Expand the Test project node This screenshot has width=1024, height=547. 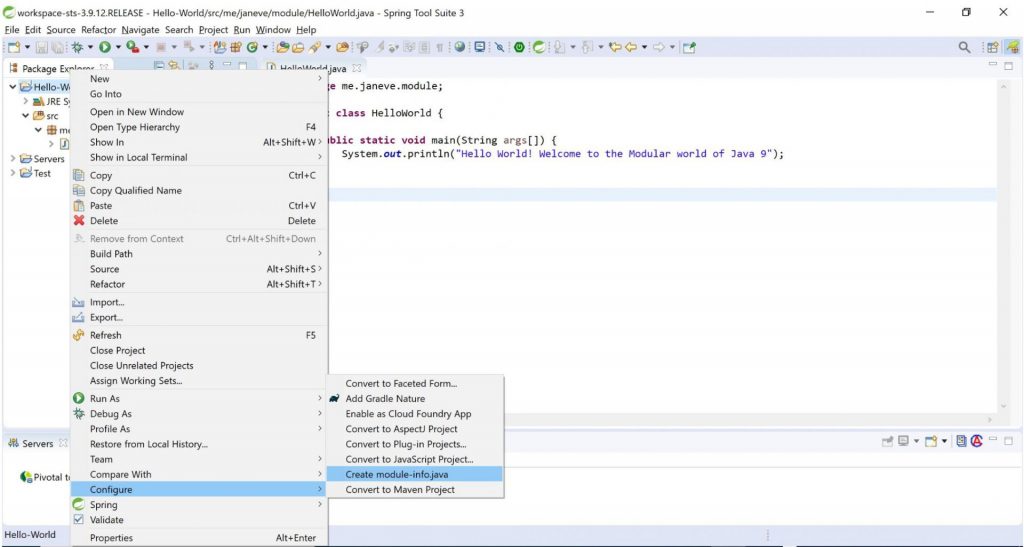(13, 173)
